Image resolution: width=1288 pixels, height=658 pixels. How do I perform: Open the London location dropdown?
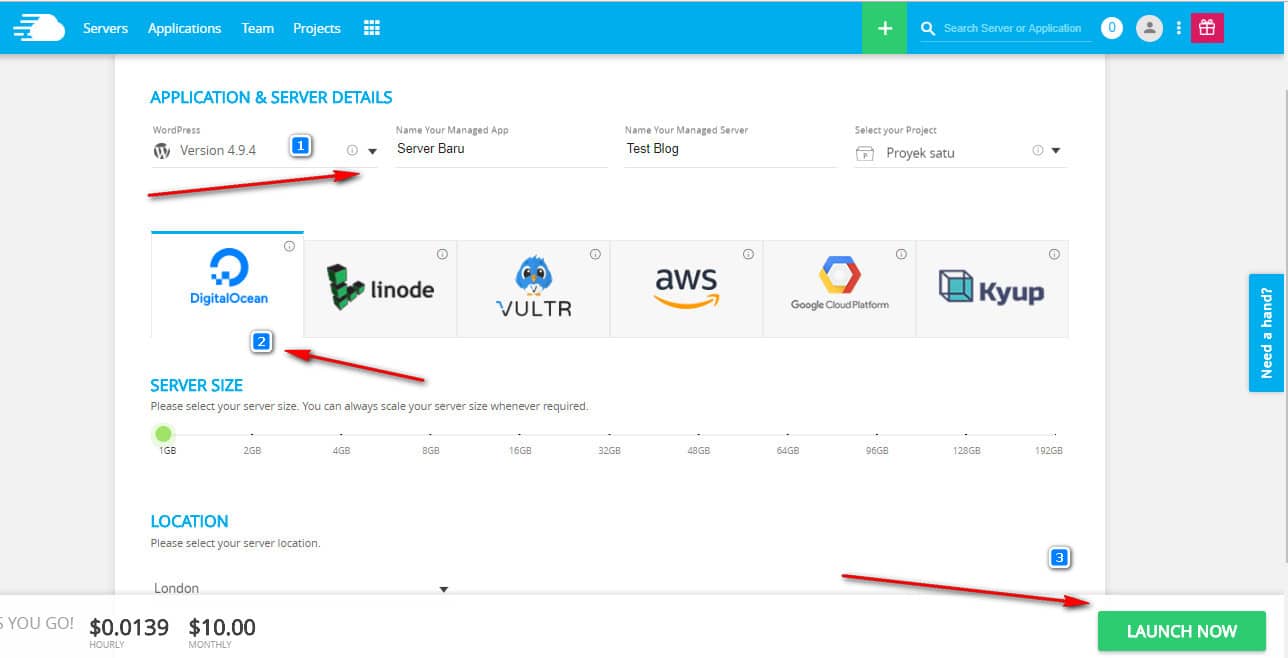point(300,588)
